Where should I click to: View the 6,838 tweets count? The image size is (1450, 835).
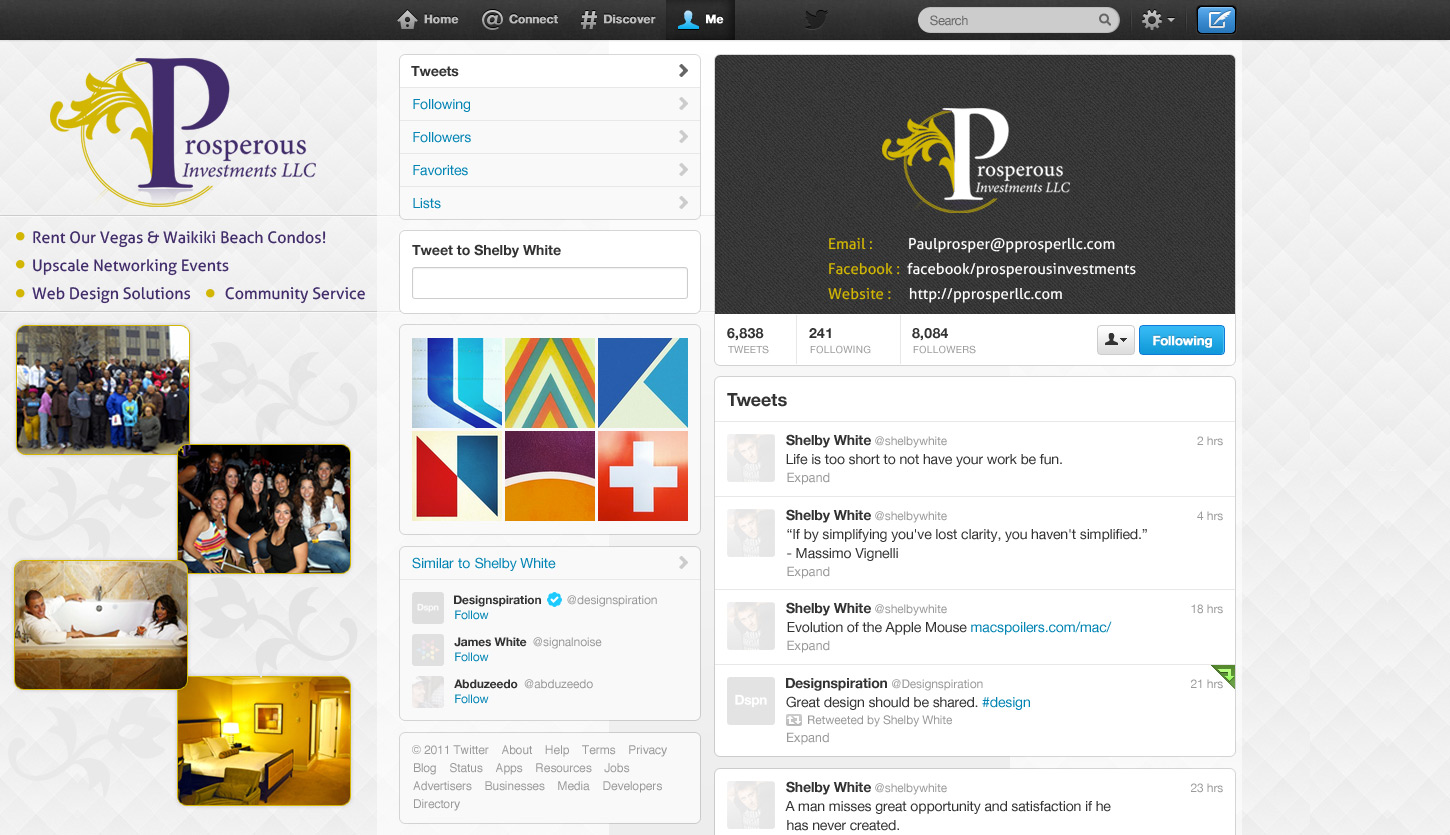748,340
